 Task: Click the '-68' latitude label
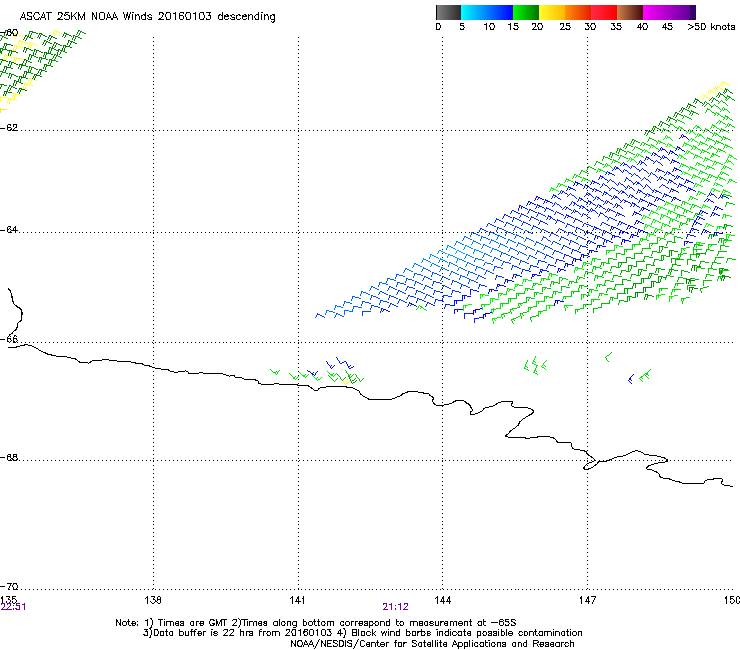point(9,458)
